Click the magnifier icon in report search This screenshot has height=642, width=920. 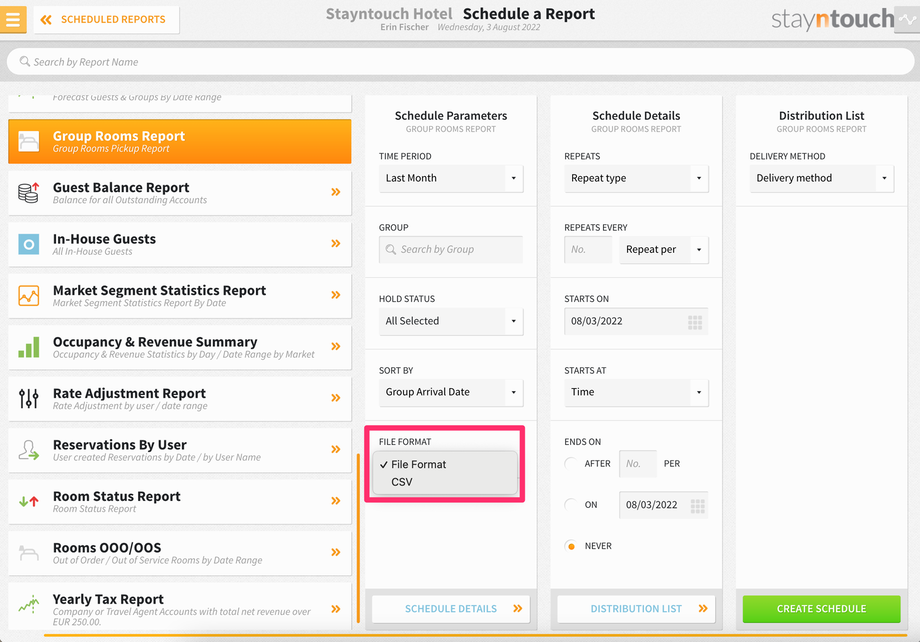point(25,62)
